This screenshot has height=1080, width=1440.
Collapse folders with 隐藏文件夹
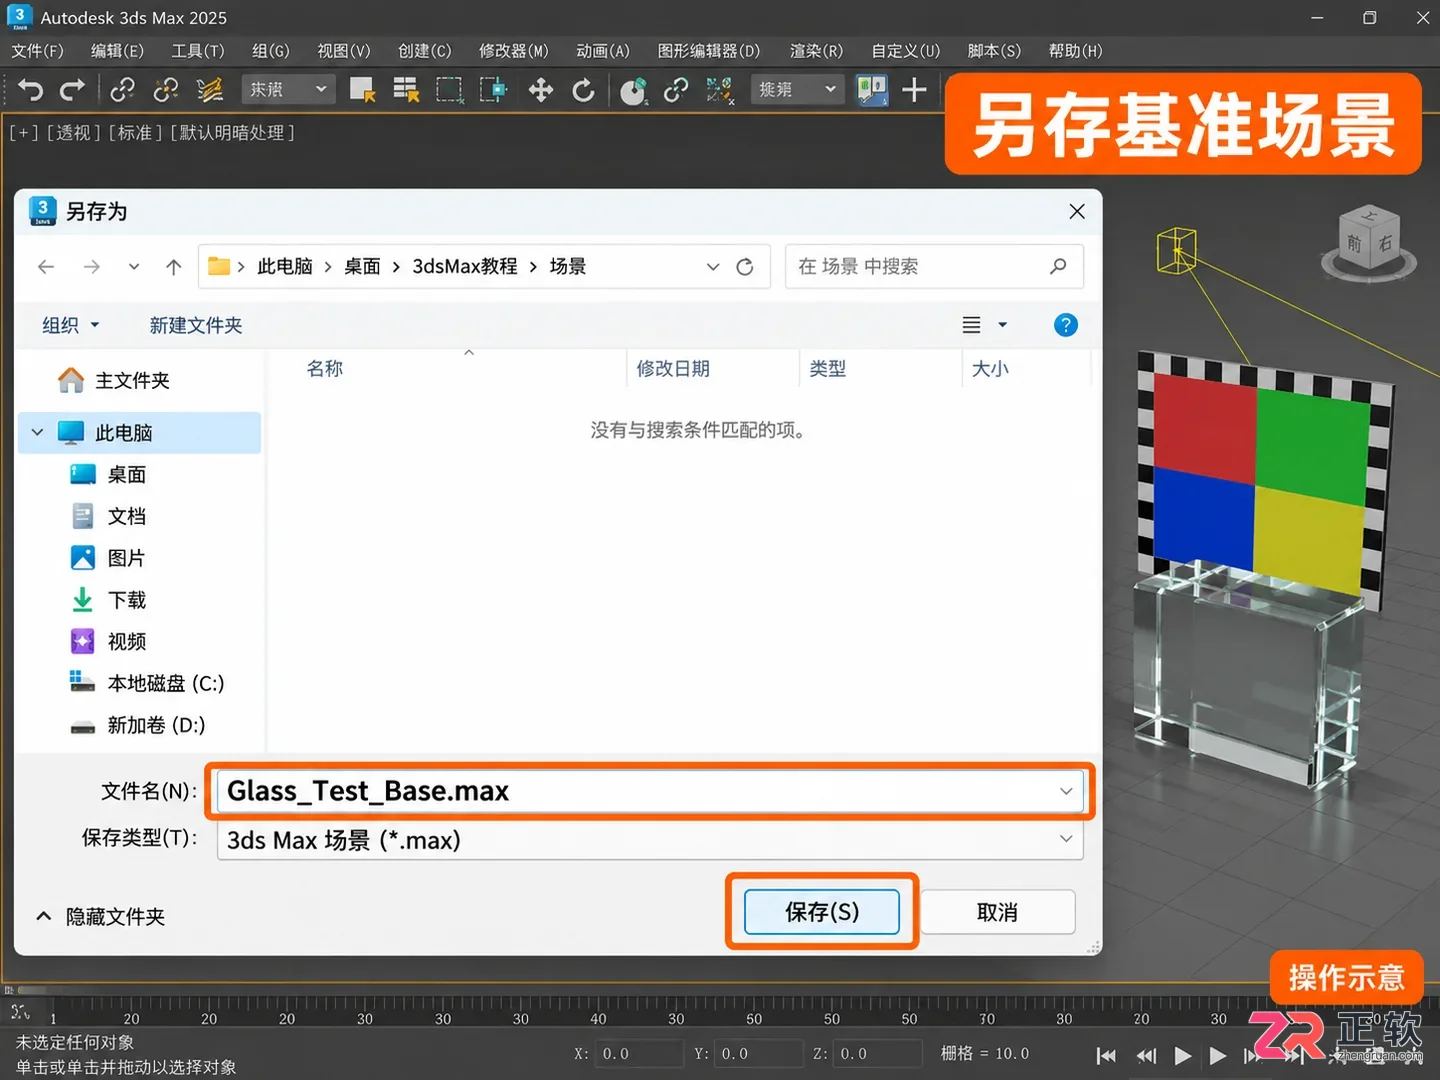point(100,917)
